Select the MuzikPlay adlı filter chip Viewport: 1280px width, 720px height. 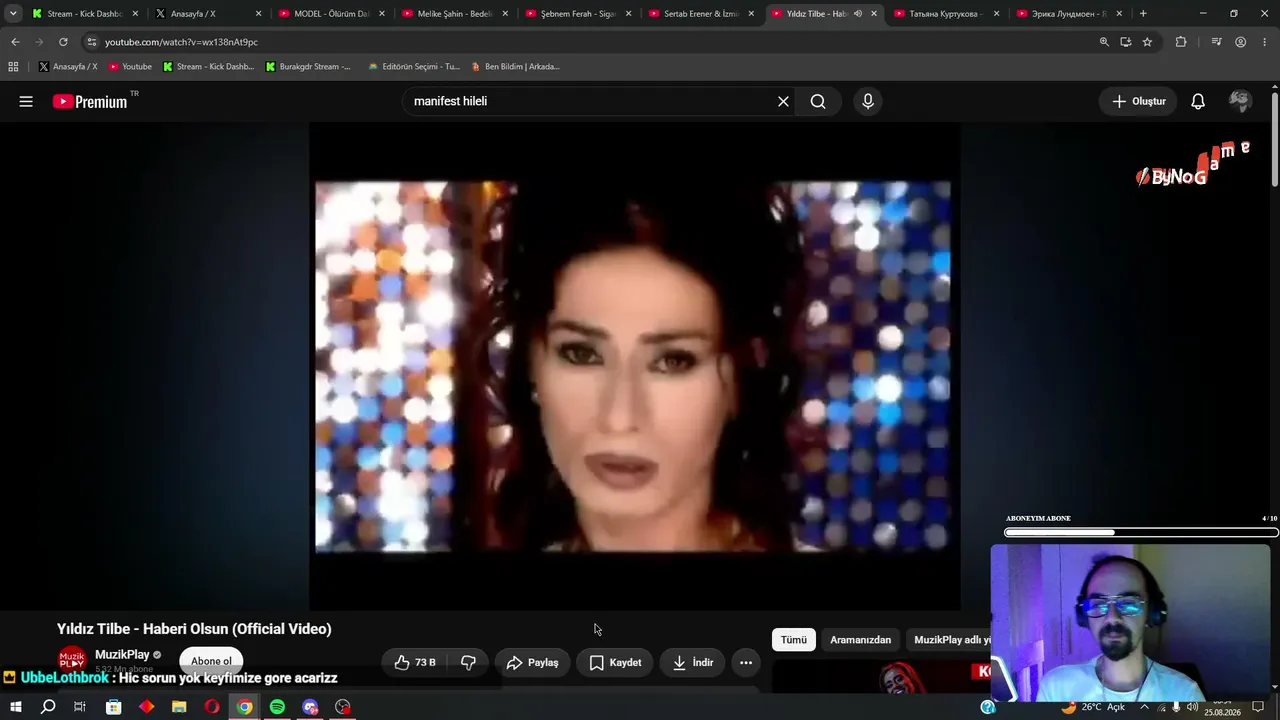point(950,640)
